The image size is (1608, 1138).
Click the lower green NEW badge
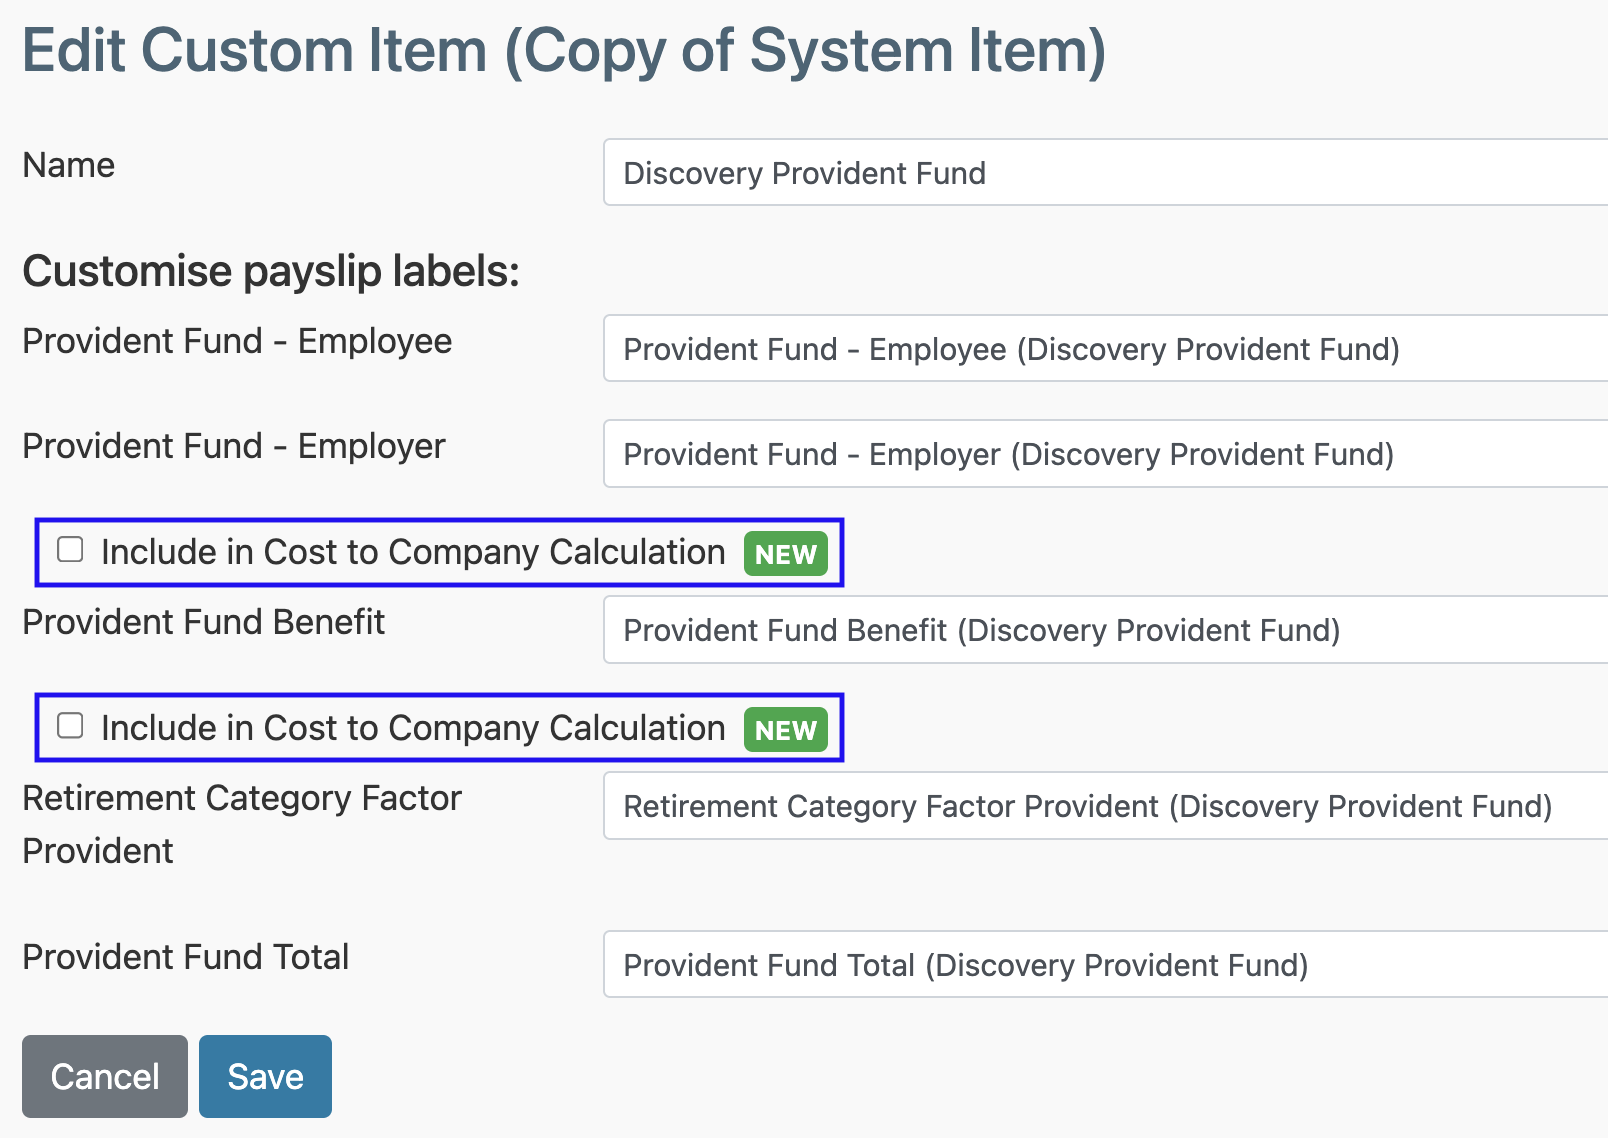point(786,730)
